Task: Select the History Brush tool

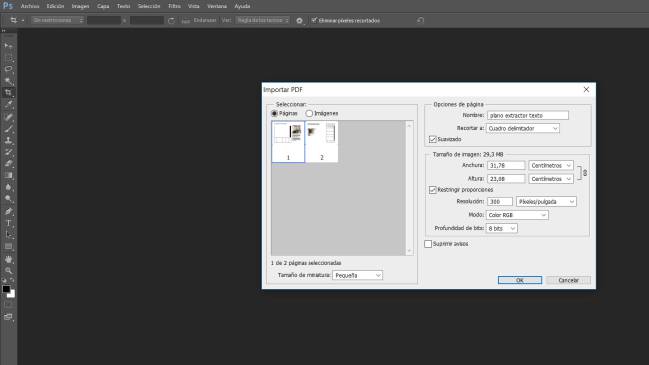Action: [x=8, y=152]
